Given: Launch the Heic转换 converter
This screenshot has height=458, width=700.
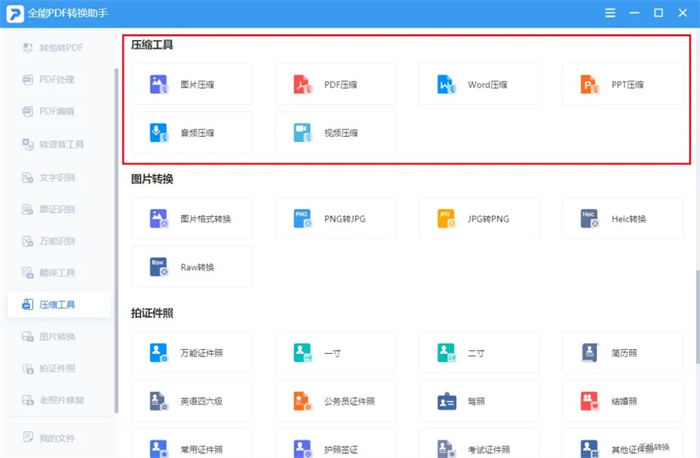Looking at the screenshot, I should [622, 218].
